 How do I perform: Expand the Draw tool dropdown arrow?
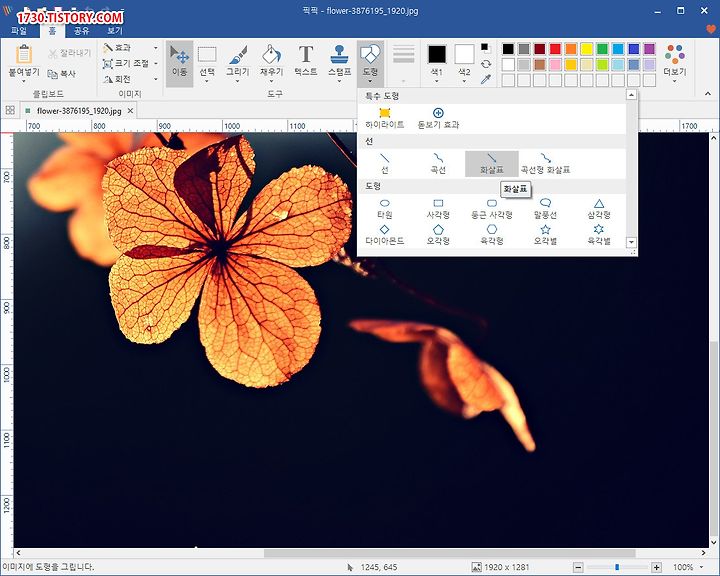point(237,82)
